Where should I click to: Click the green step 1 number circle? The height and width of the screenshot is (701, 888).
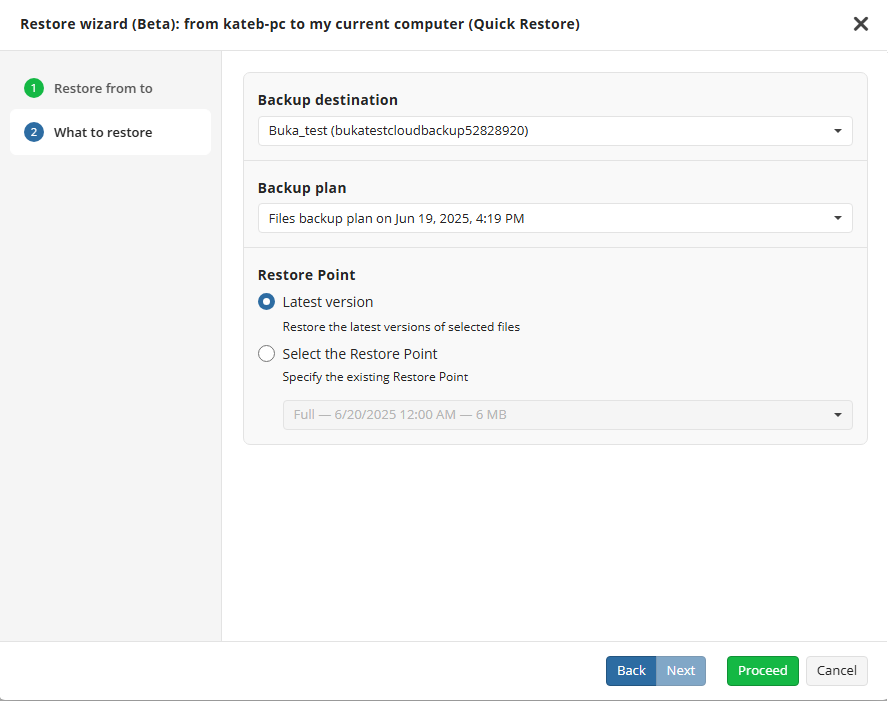pos(34,88)
